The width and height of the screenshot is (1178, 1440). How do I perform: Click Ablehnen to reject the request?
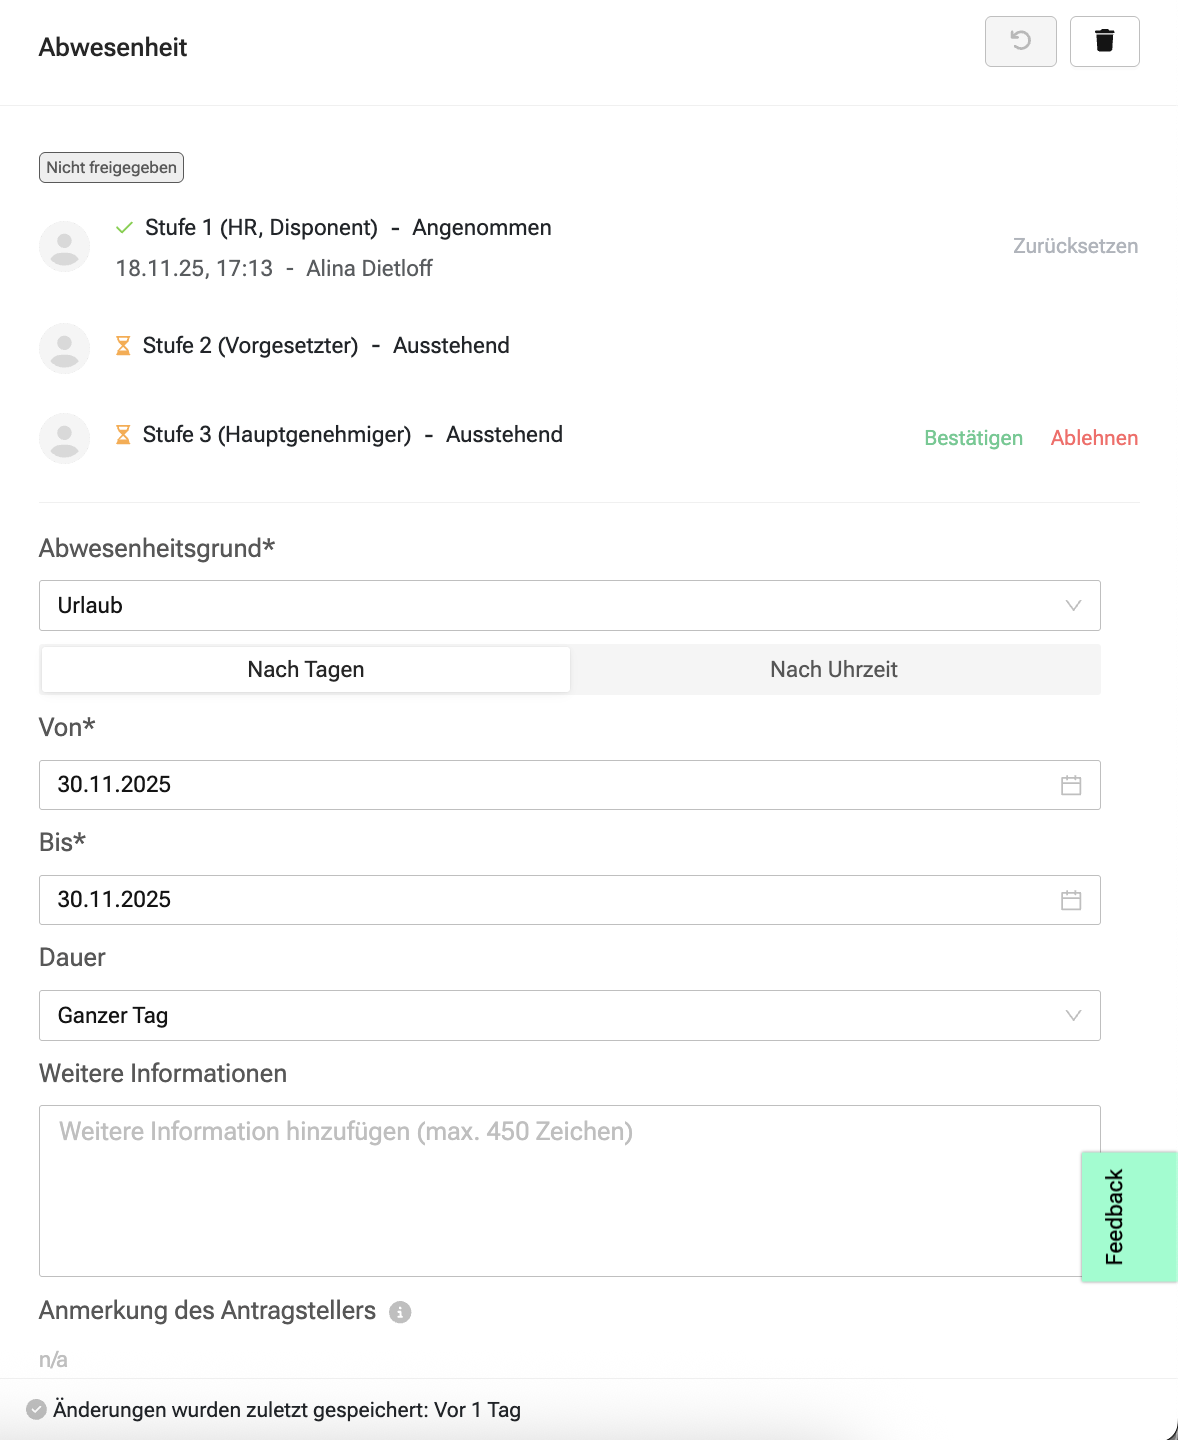1094,438
